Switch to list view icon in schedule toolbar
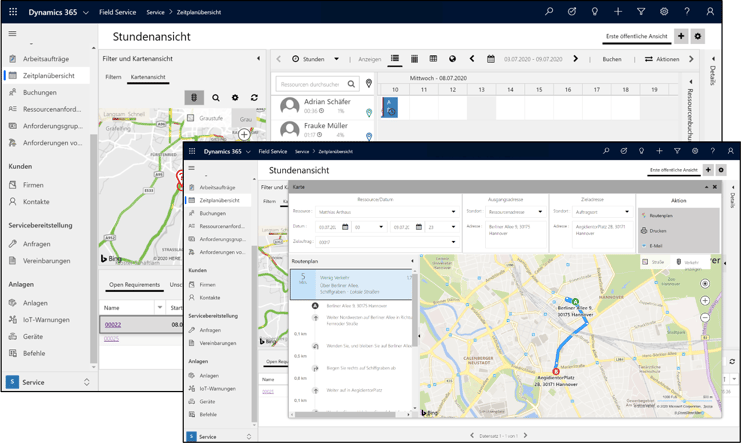The width and height of the screenshot is (750, 448). pos(395,58)
